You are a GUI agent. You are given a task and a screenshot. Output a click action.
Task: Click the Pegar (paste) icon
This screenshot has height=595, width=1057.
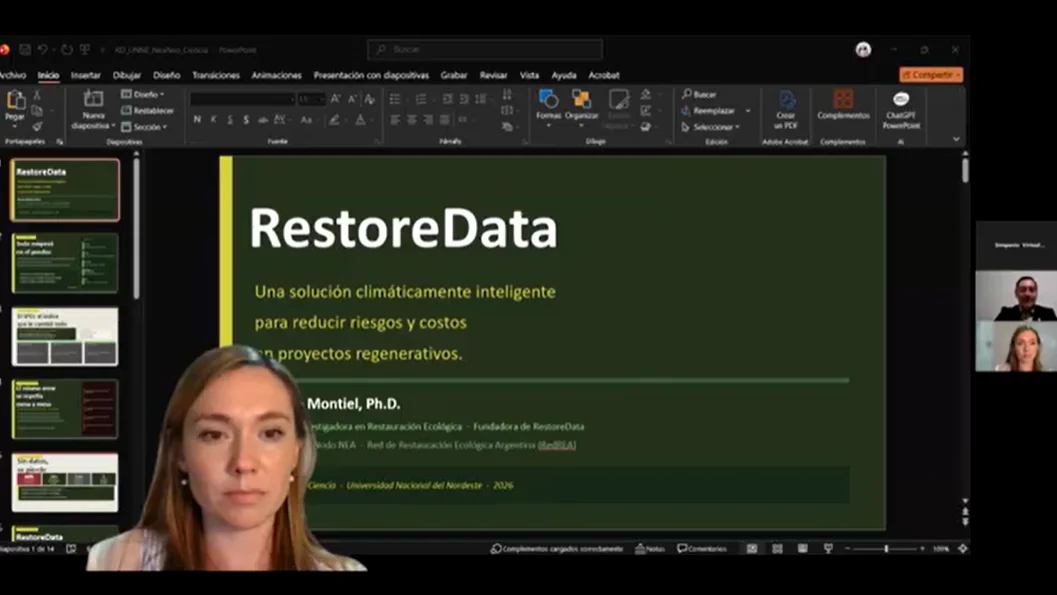[15, 101]
